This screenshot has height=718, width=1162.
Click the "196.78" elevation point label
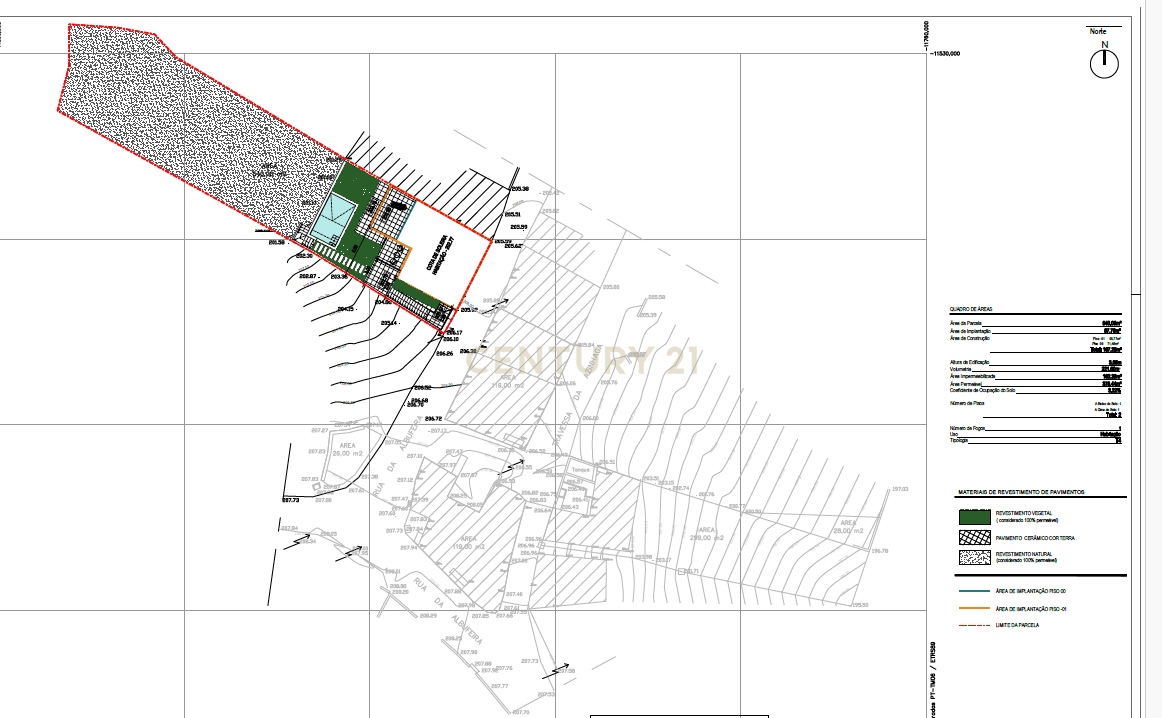(x=880, y=551)
